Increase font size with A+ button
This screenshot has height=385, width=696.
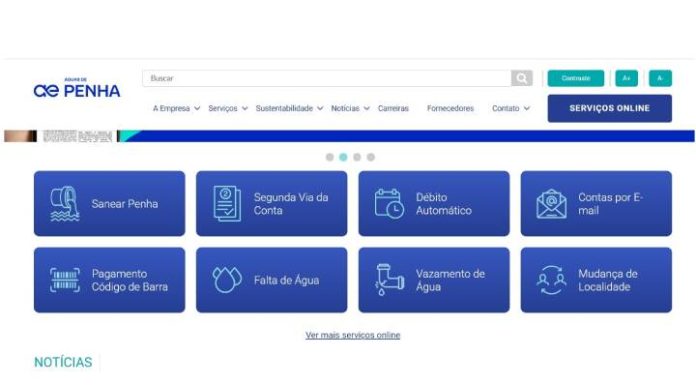(626, 78)
